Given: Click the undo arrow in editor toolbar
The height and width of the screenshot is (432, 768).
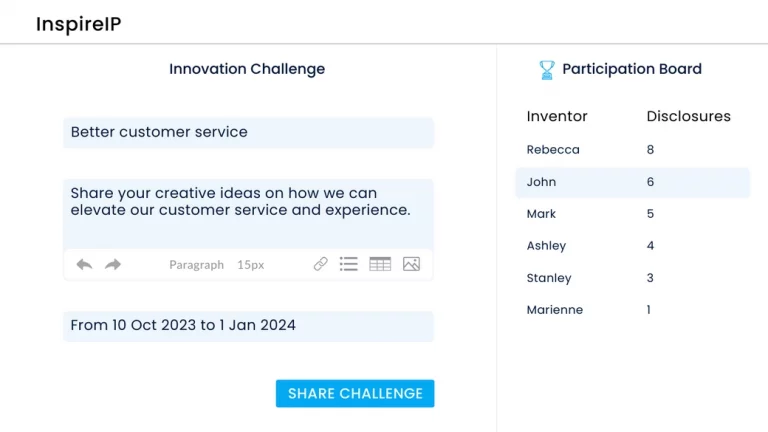Looking at the screenshot, I should (84, 265).
